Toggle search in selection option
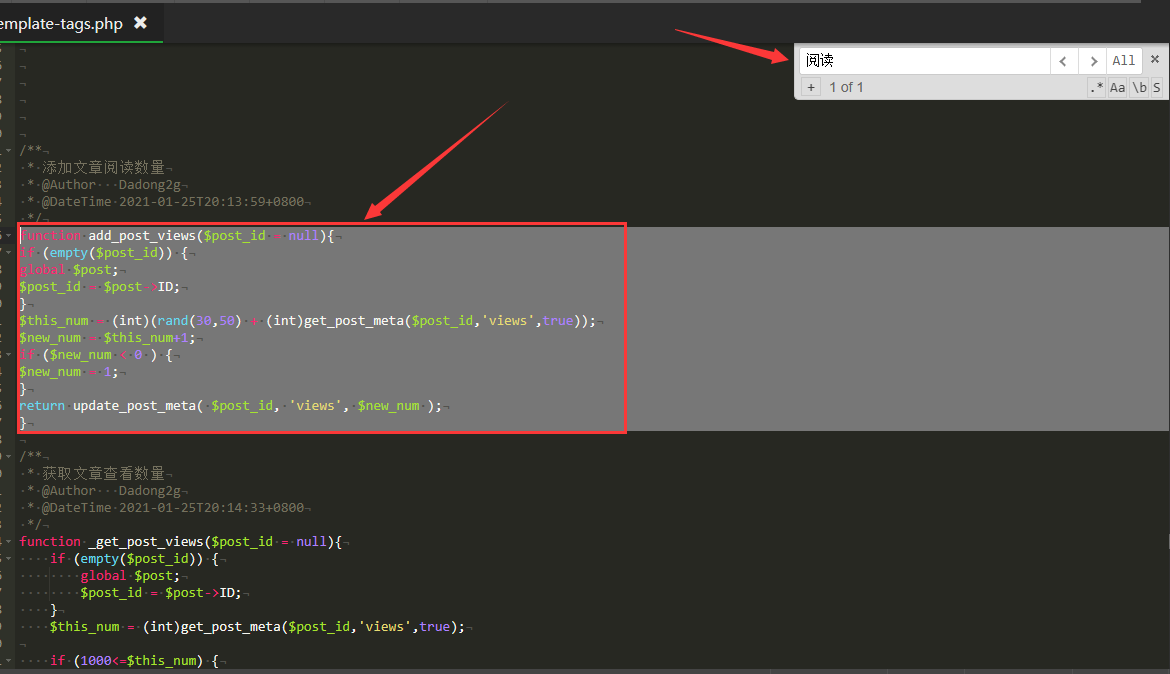Image resolution: width=1170 pixels, height=674 pixels. pyautogui.click(x=1157, y=88)
